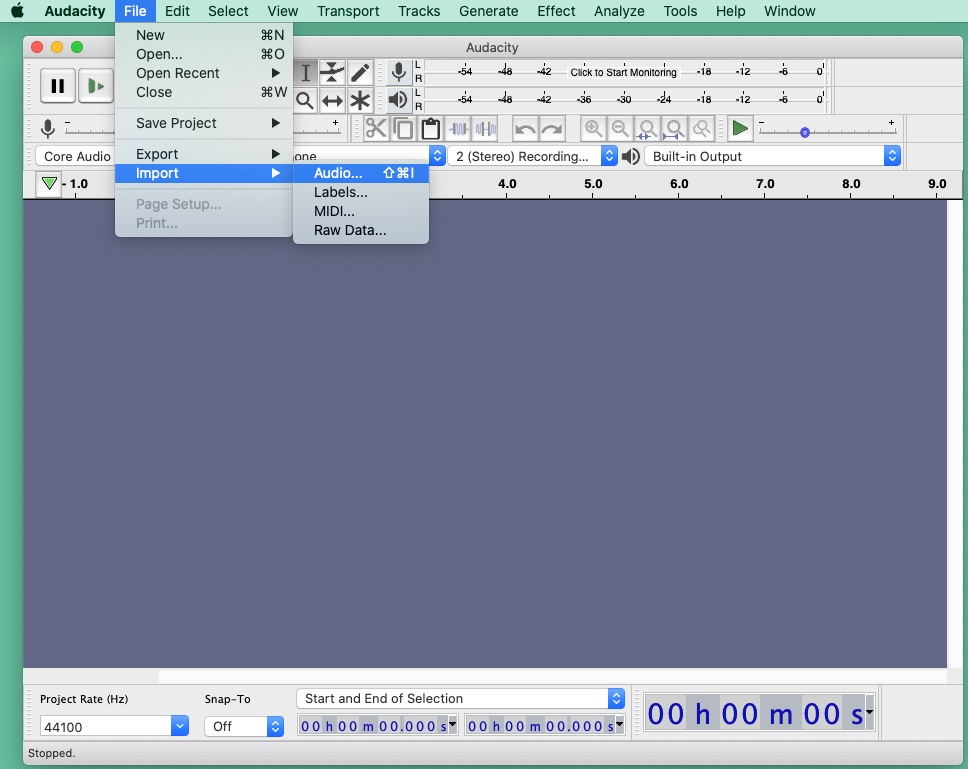Choose Open... from the File menu

click(x=204, y=54)
